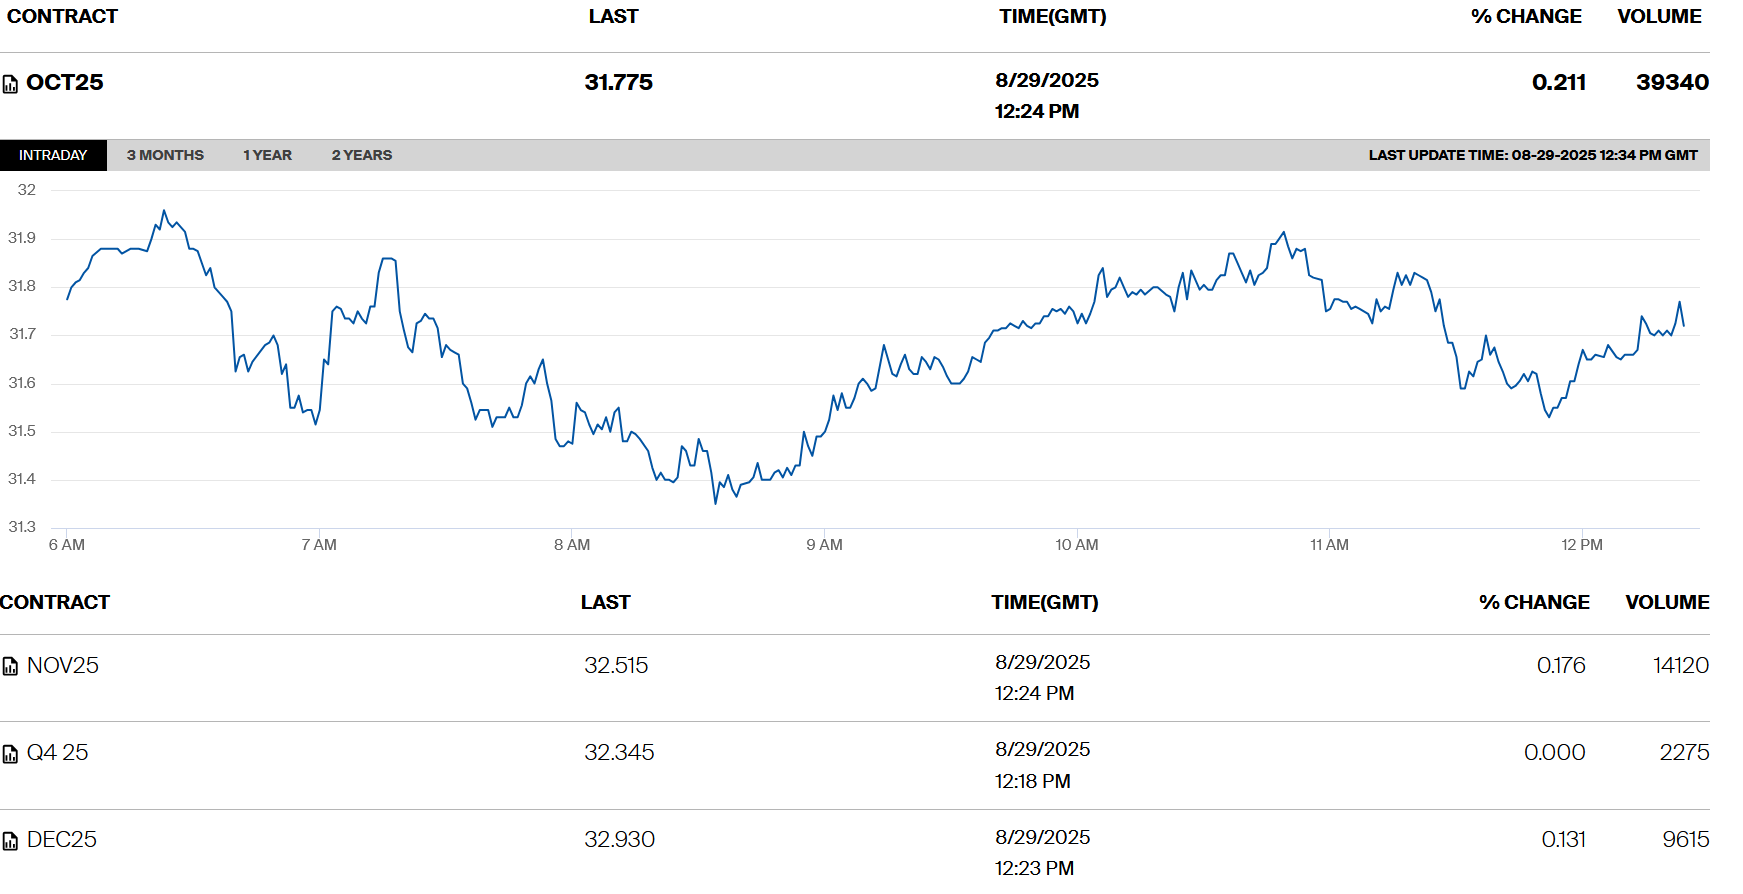Show the 2 Years chart range
The image size is (1743, 894).
click(x=361, y=155)
